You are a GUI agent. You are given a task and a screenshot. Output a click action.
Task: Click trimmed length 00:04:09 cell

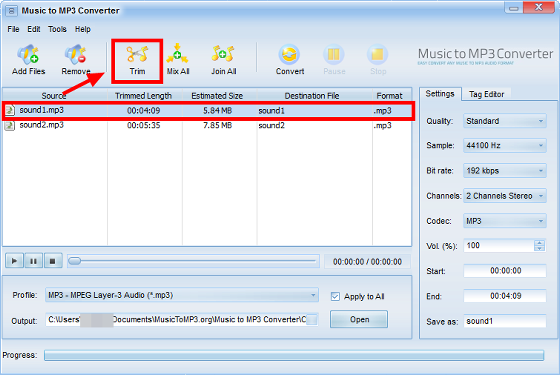click(145, 111)
